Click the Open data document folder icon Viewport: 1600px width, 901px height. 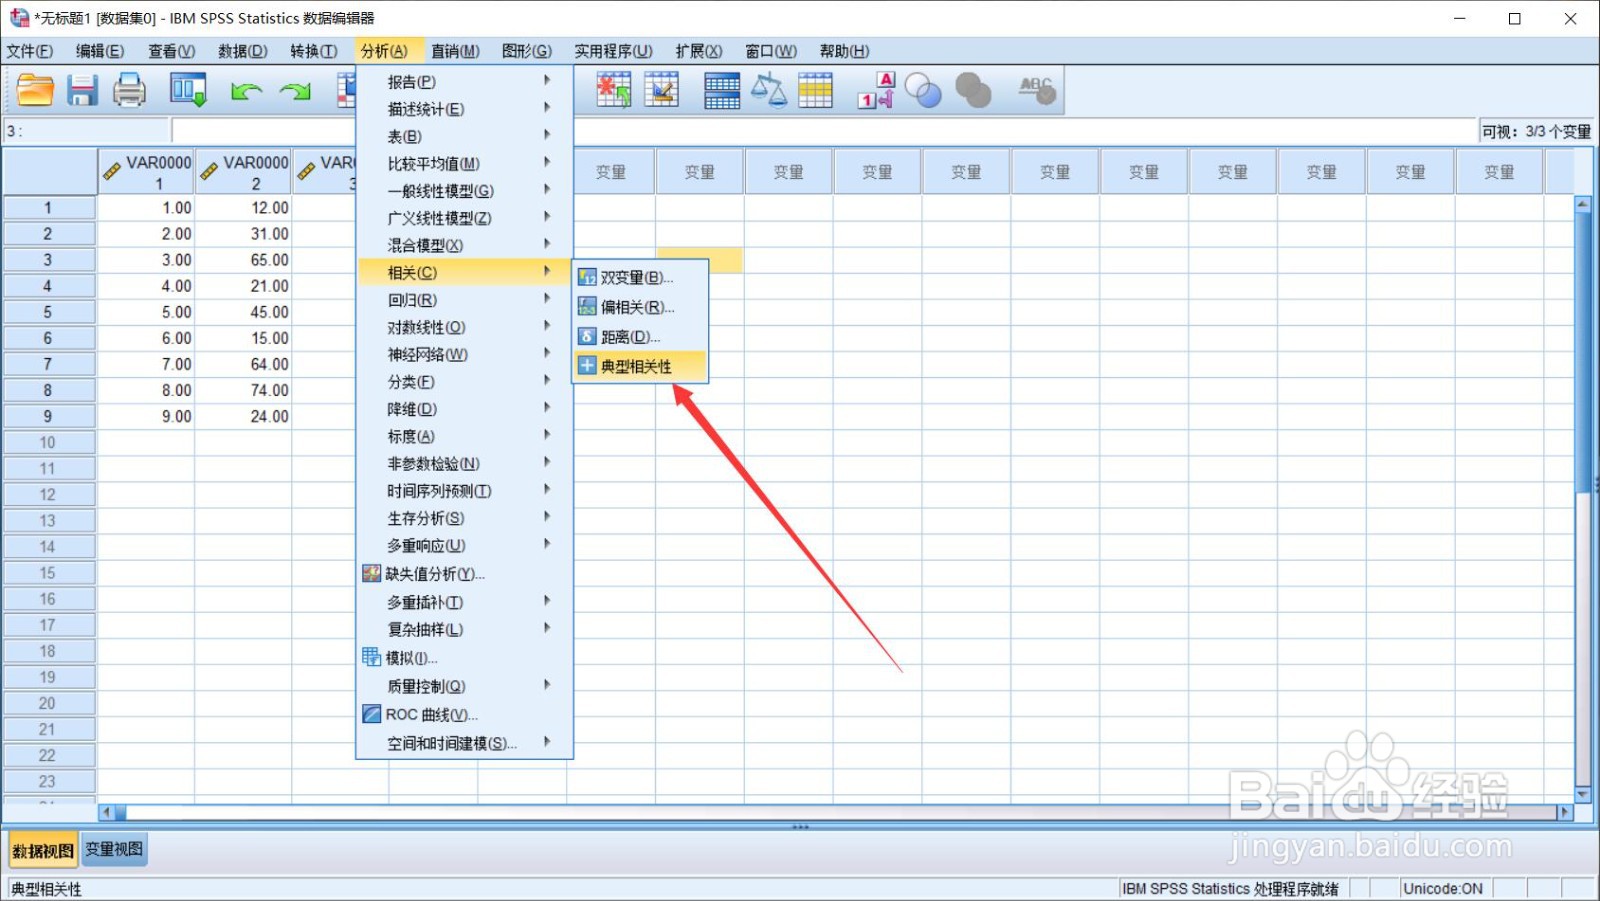coord(35,90)
